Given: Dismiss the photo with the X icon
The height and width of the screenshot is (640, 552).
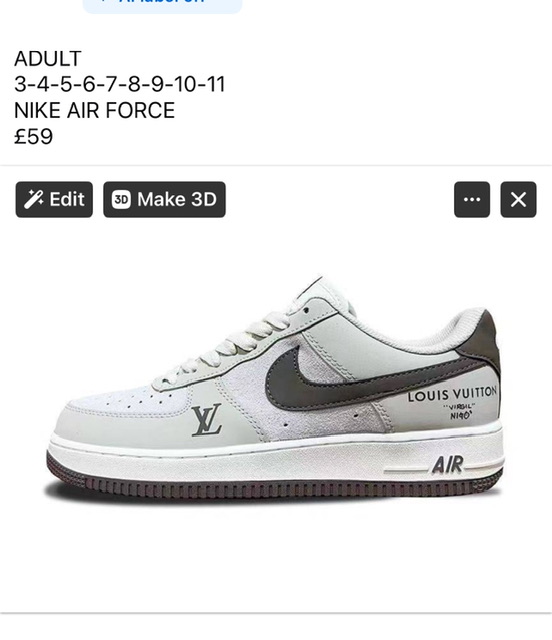Looking at the screenshot, I should click(519, 200).
